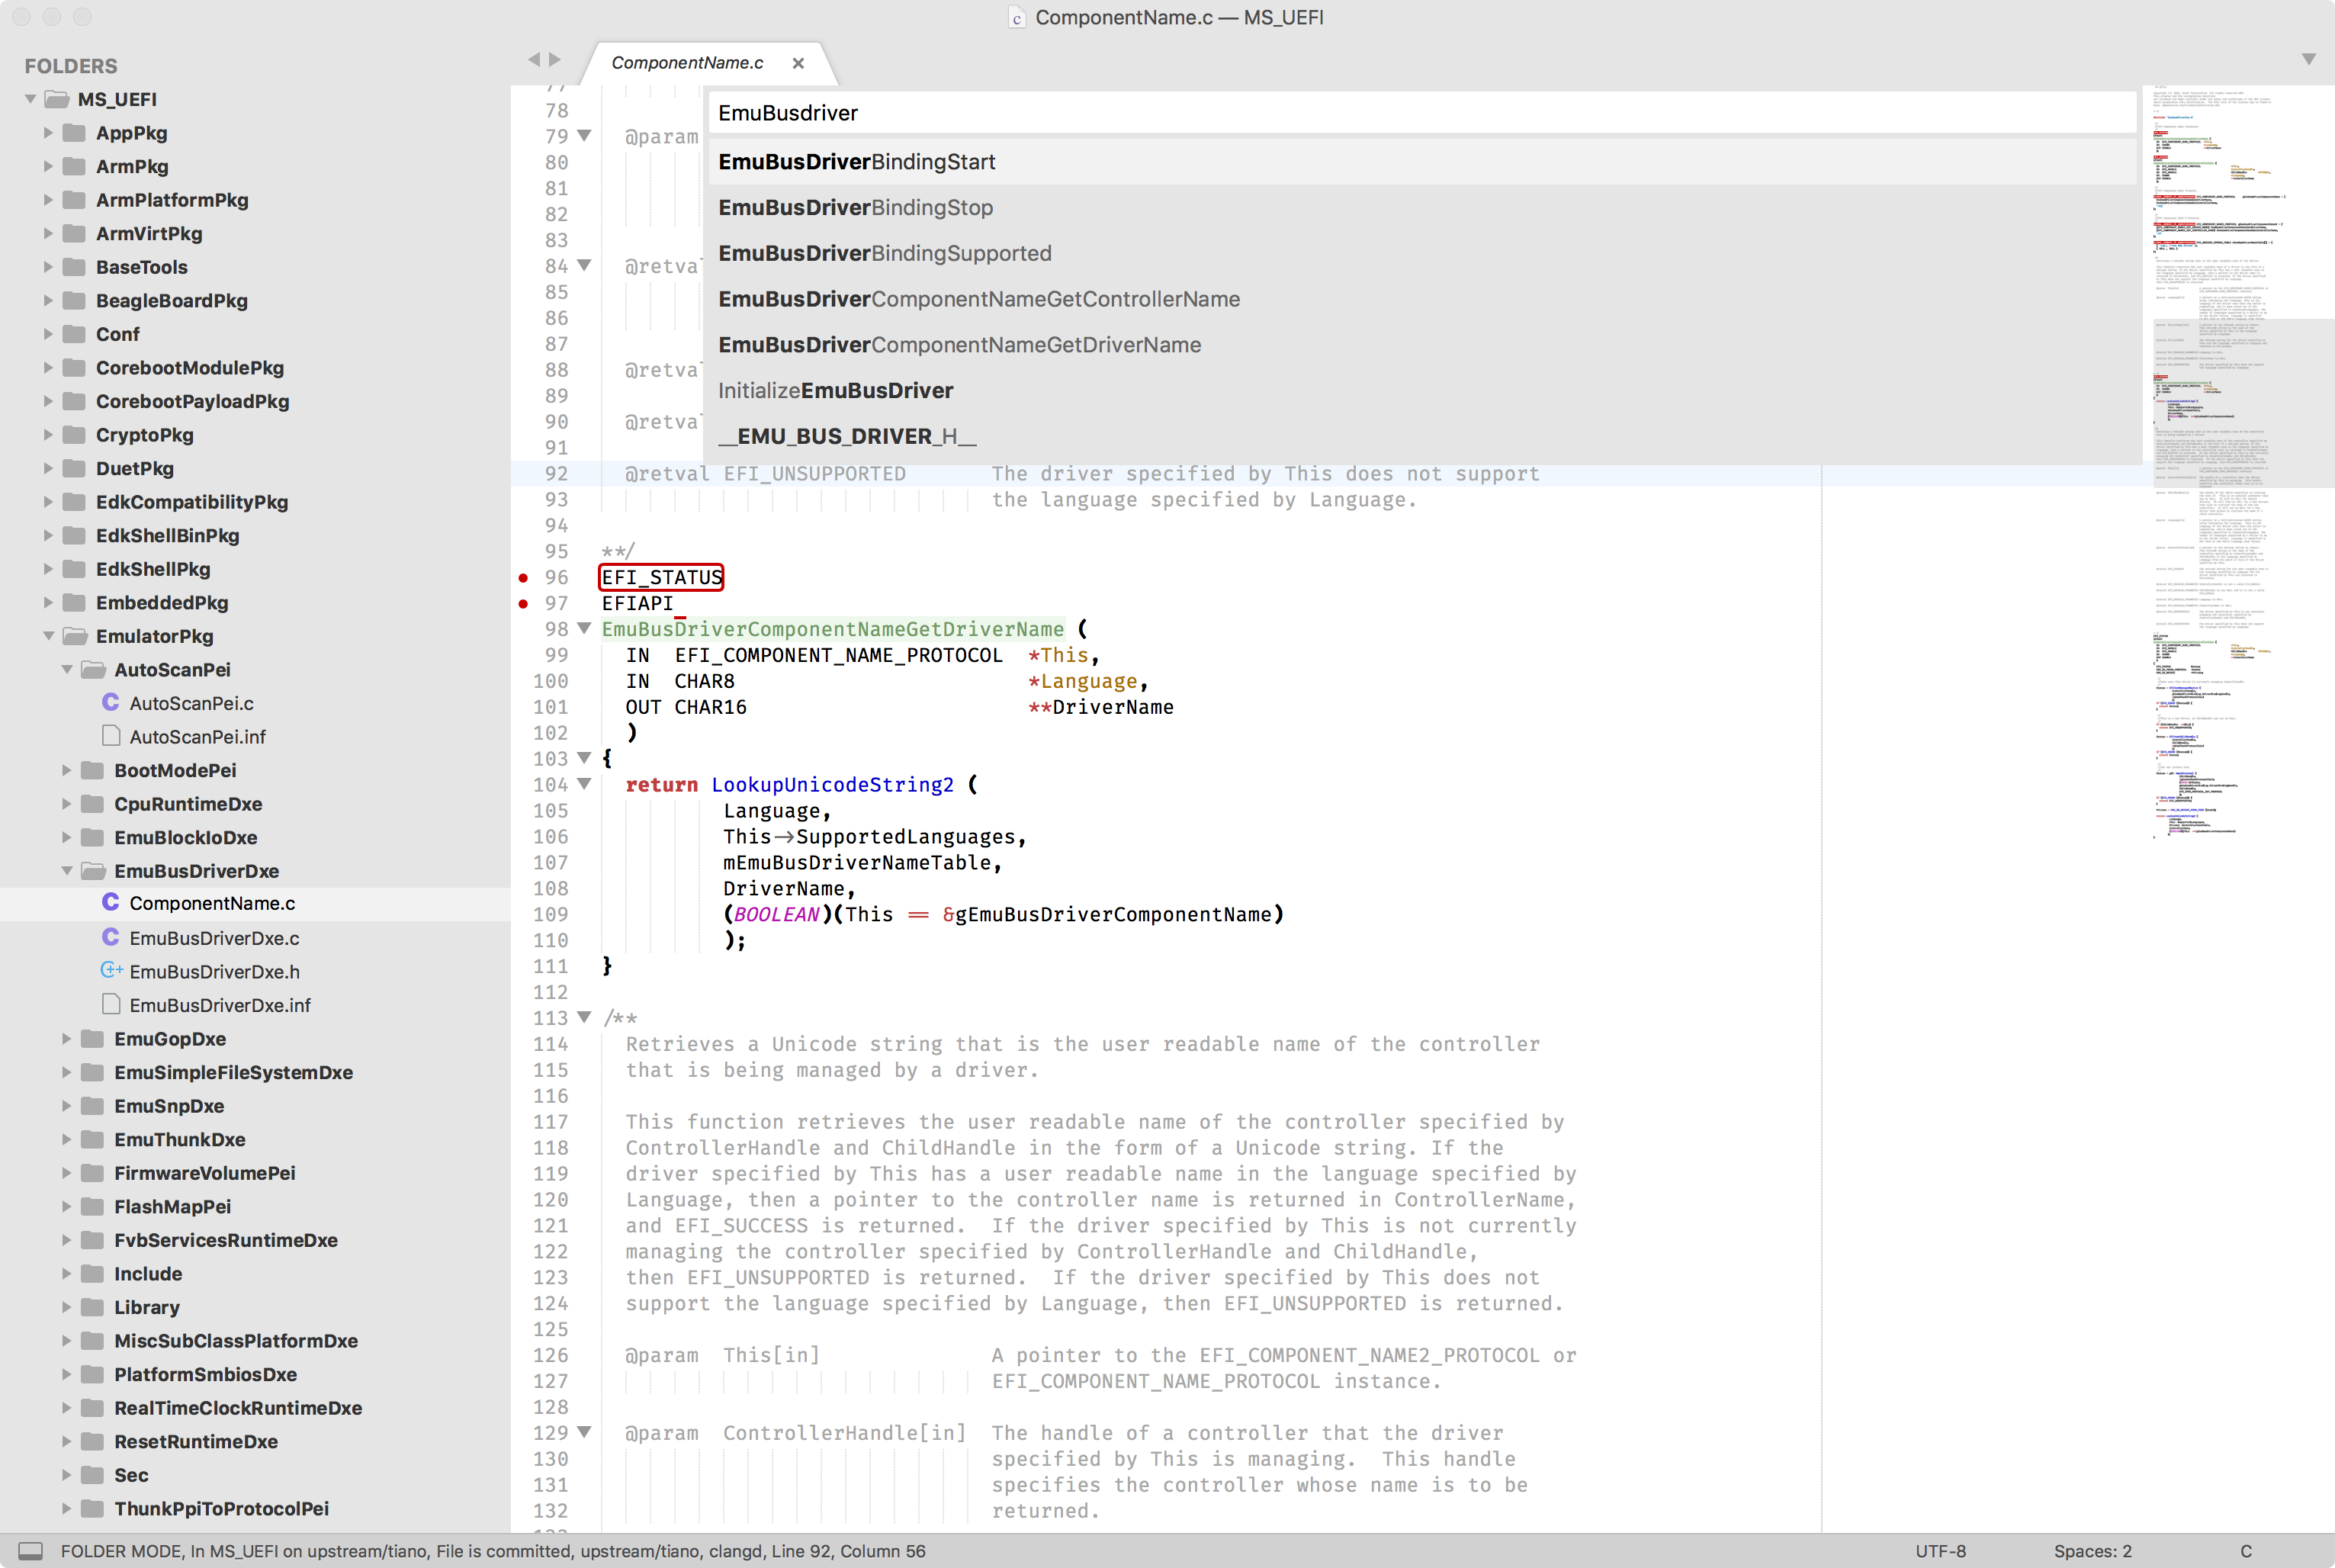Open EmuBusDriverDxe.c from sidebar
This screenshot has height=1568, width=2335.
[214, 938]
